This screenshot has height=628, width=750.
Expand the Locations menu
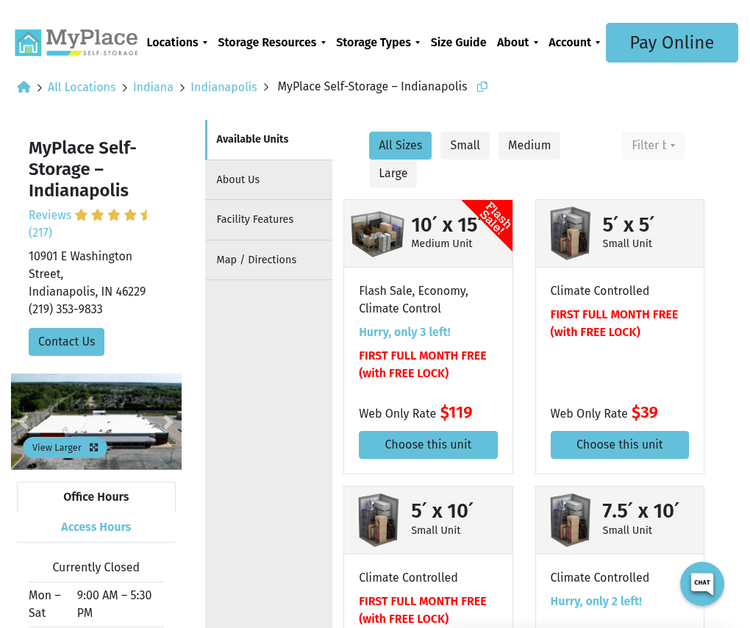[177, 42]
